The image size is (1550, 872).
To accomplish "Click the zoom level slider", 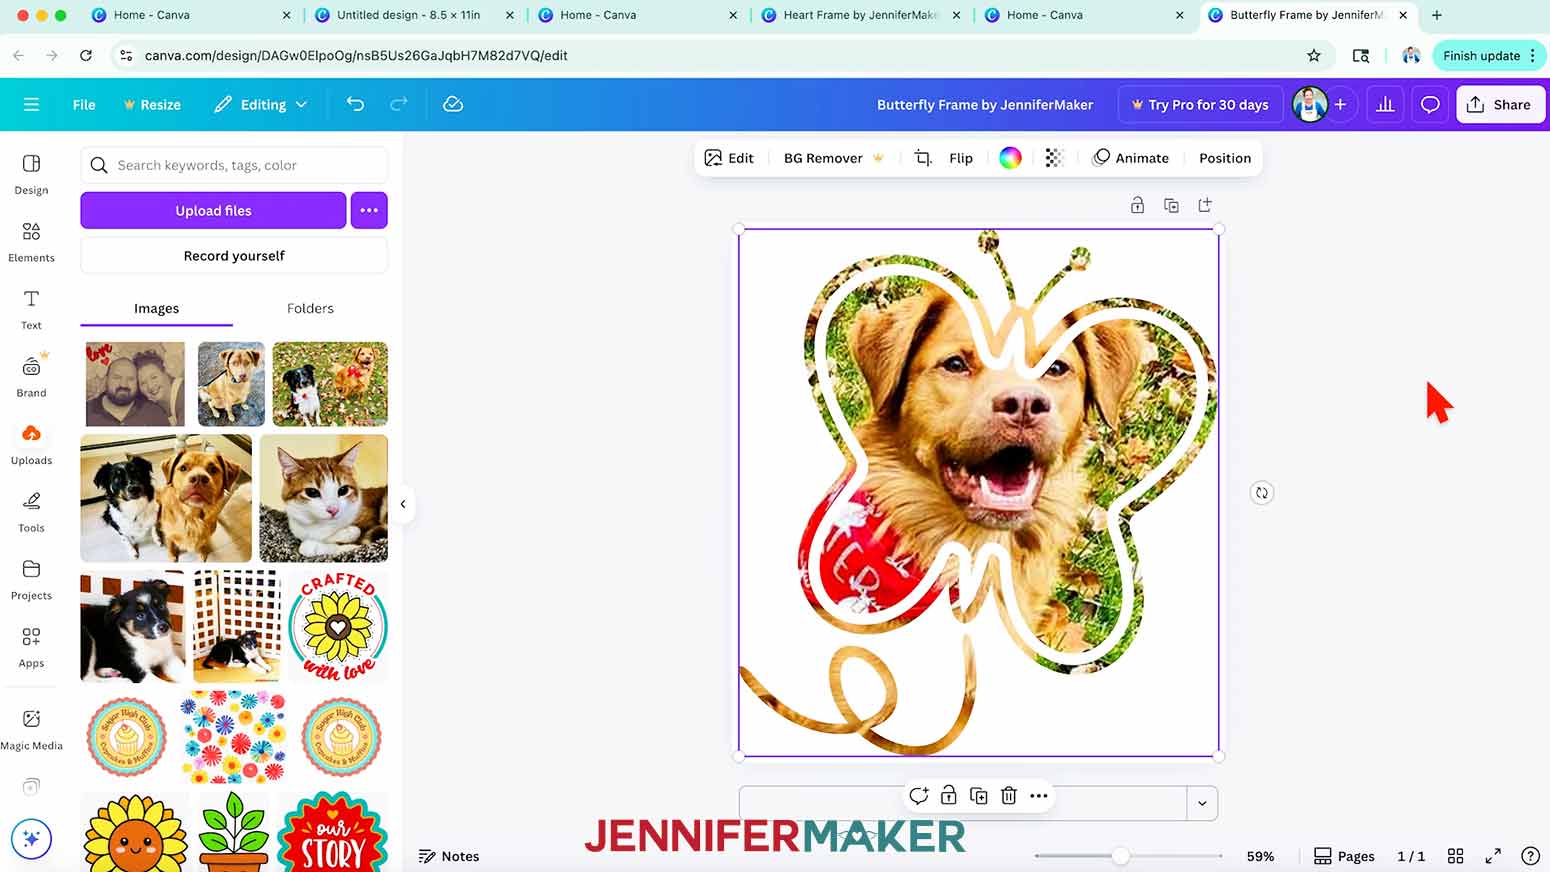I will click(x=1128, y=856).
